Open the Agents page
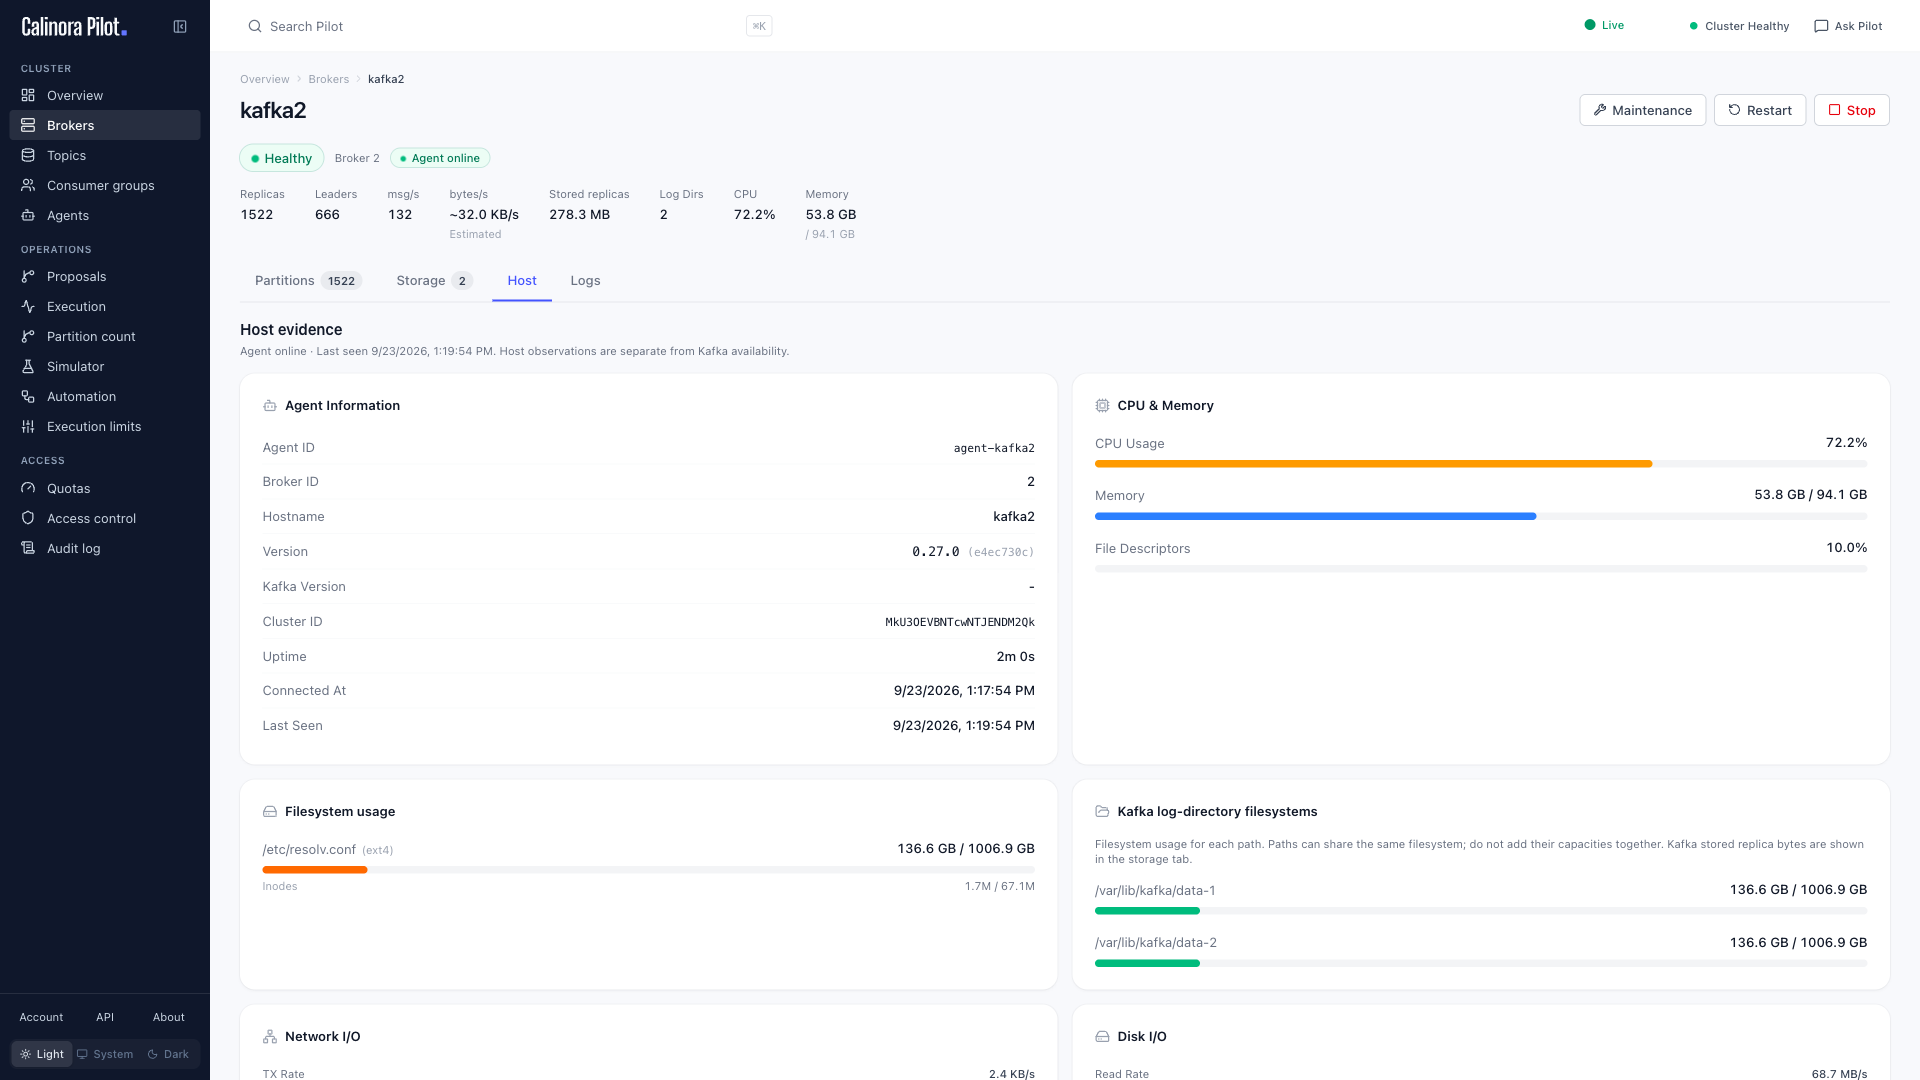 pos(105,215)
